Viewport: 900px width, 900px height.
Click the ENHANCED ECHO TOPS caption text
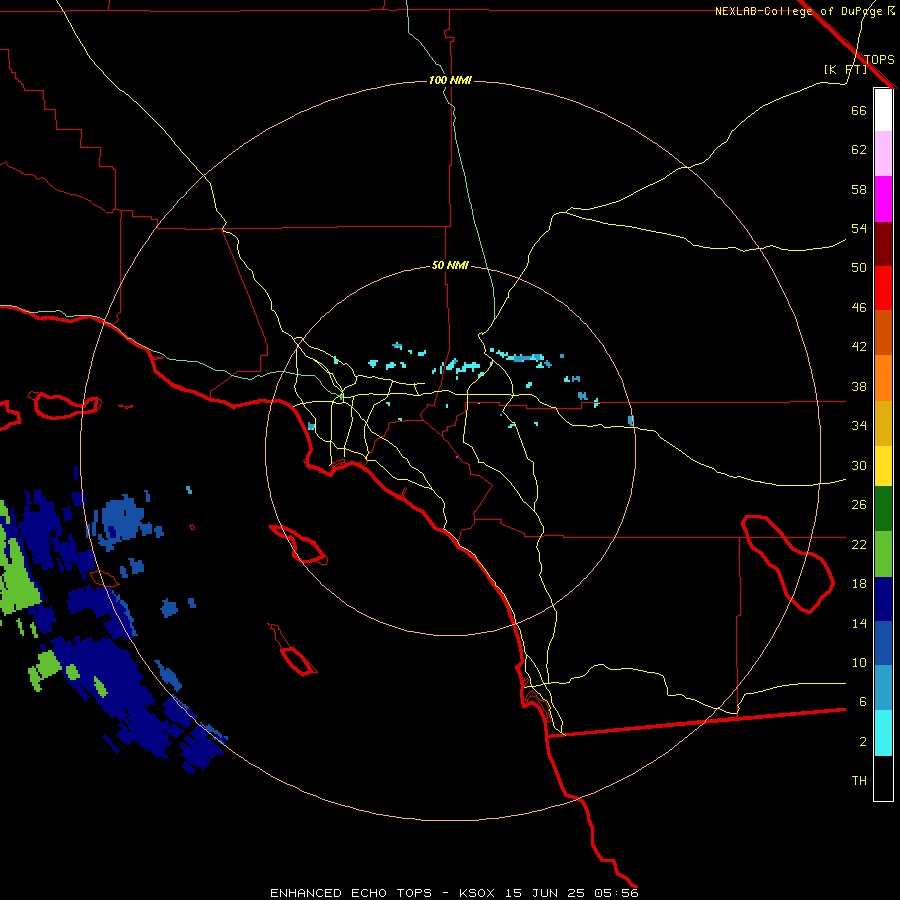351,893
